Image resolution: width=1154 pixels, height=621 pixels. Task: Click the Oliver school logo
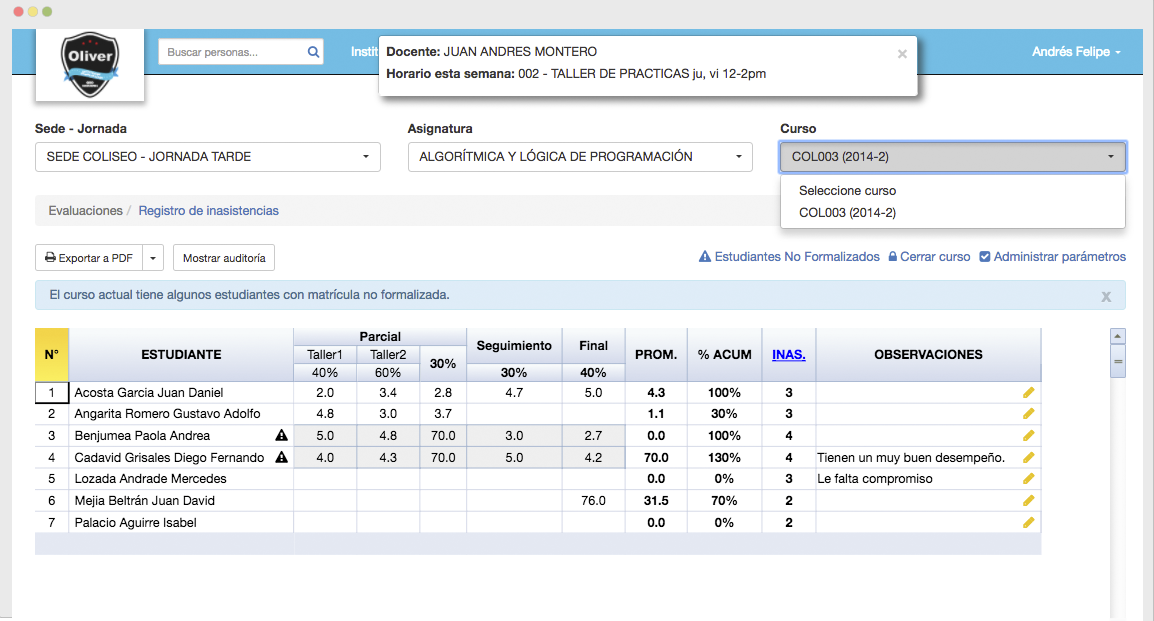tap(89, 63)
